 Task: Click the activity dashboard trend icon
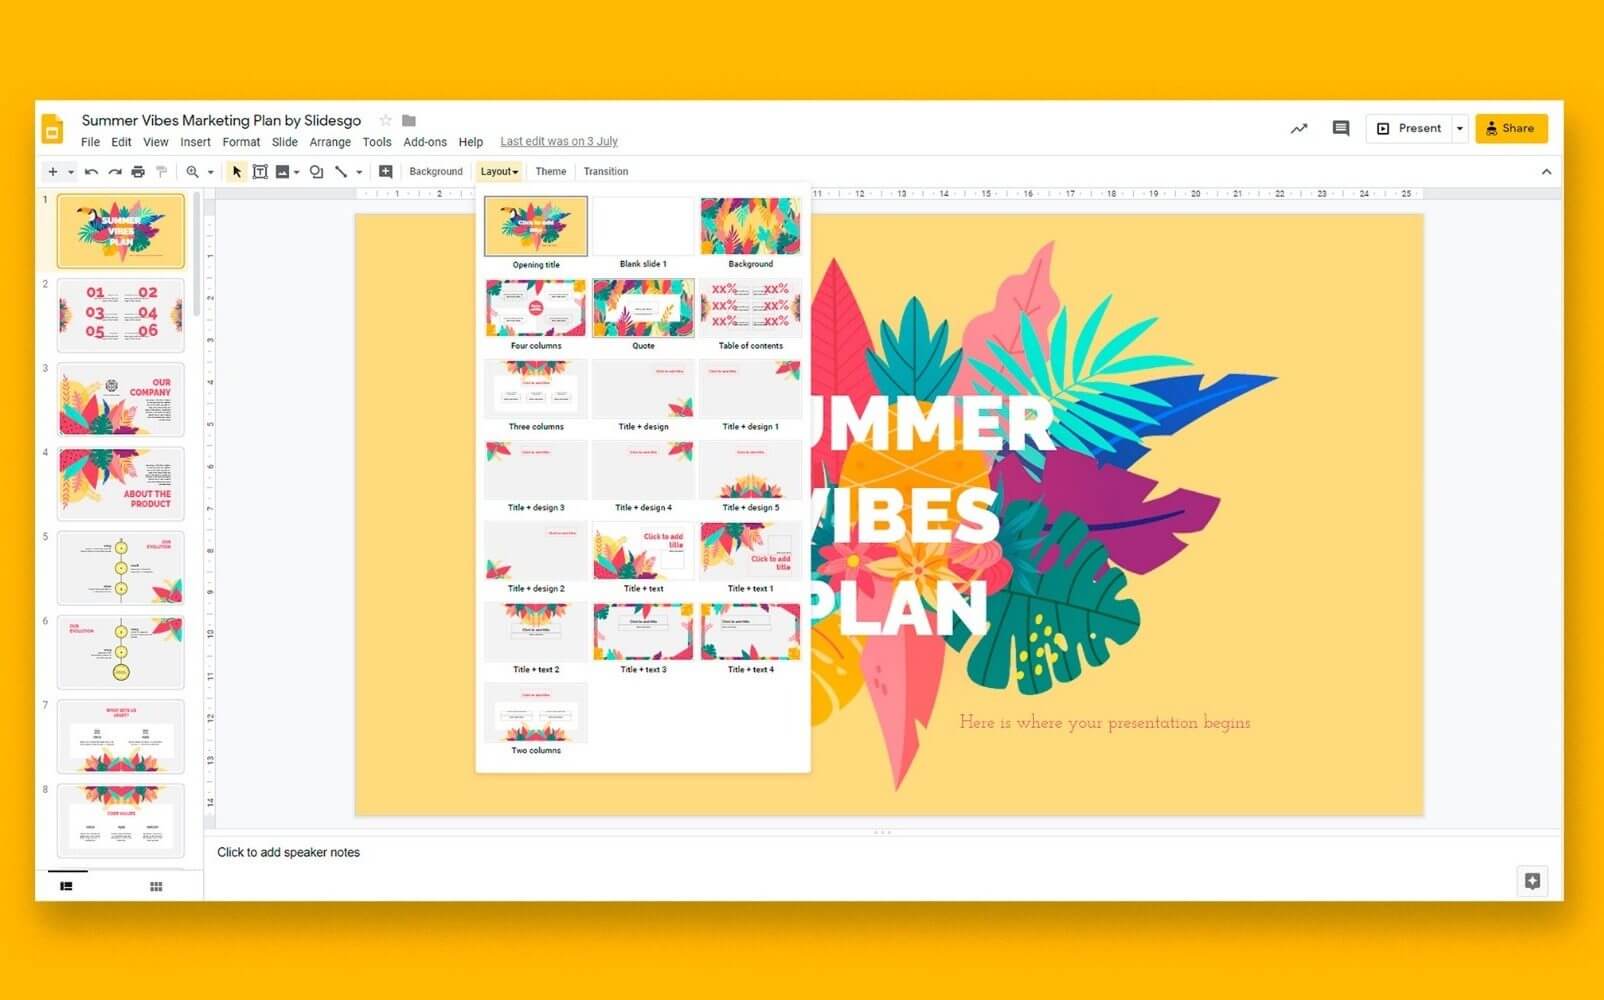[1298, 128]
